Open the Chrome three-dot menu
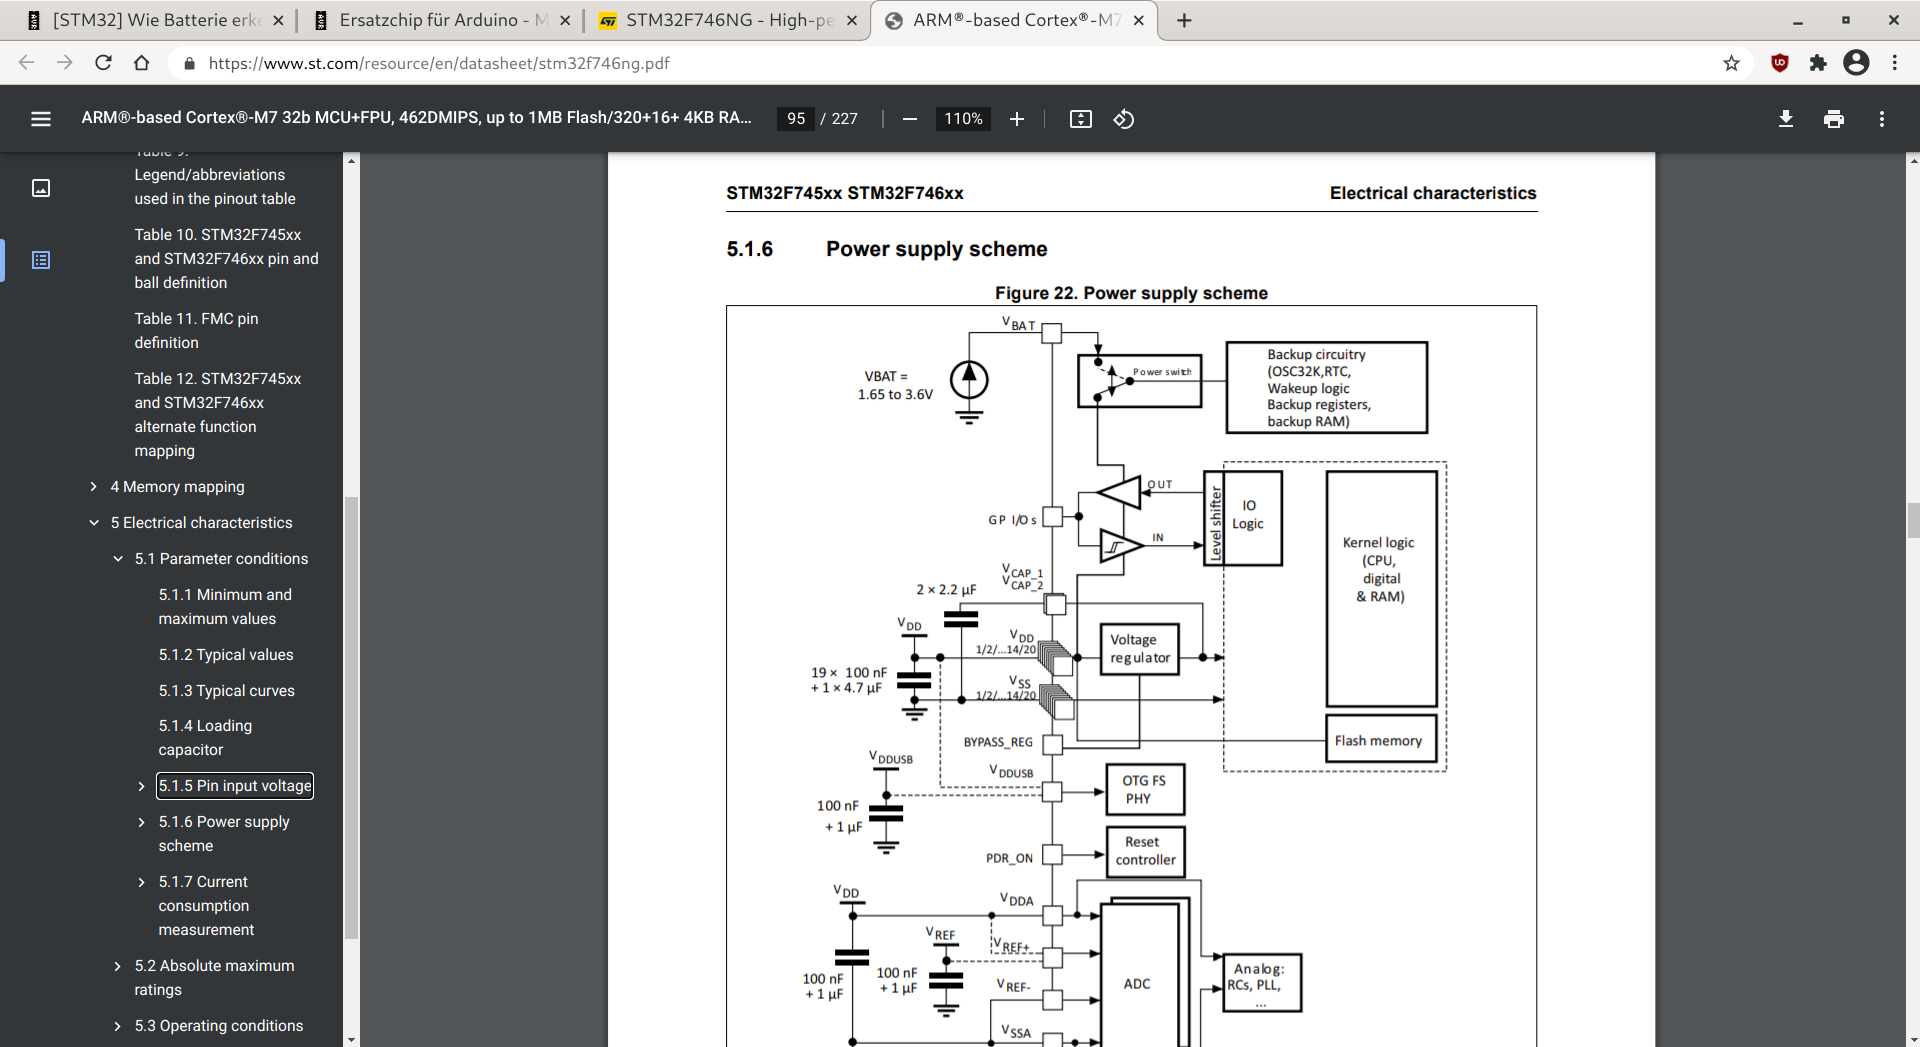 coord(1895,63)
